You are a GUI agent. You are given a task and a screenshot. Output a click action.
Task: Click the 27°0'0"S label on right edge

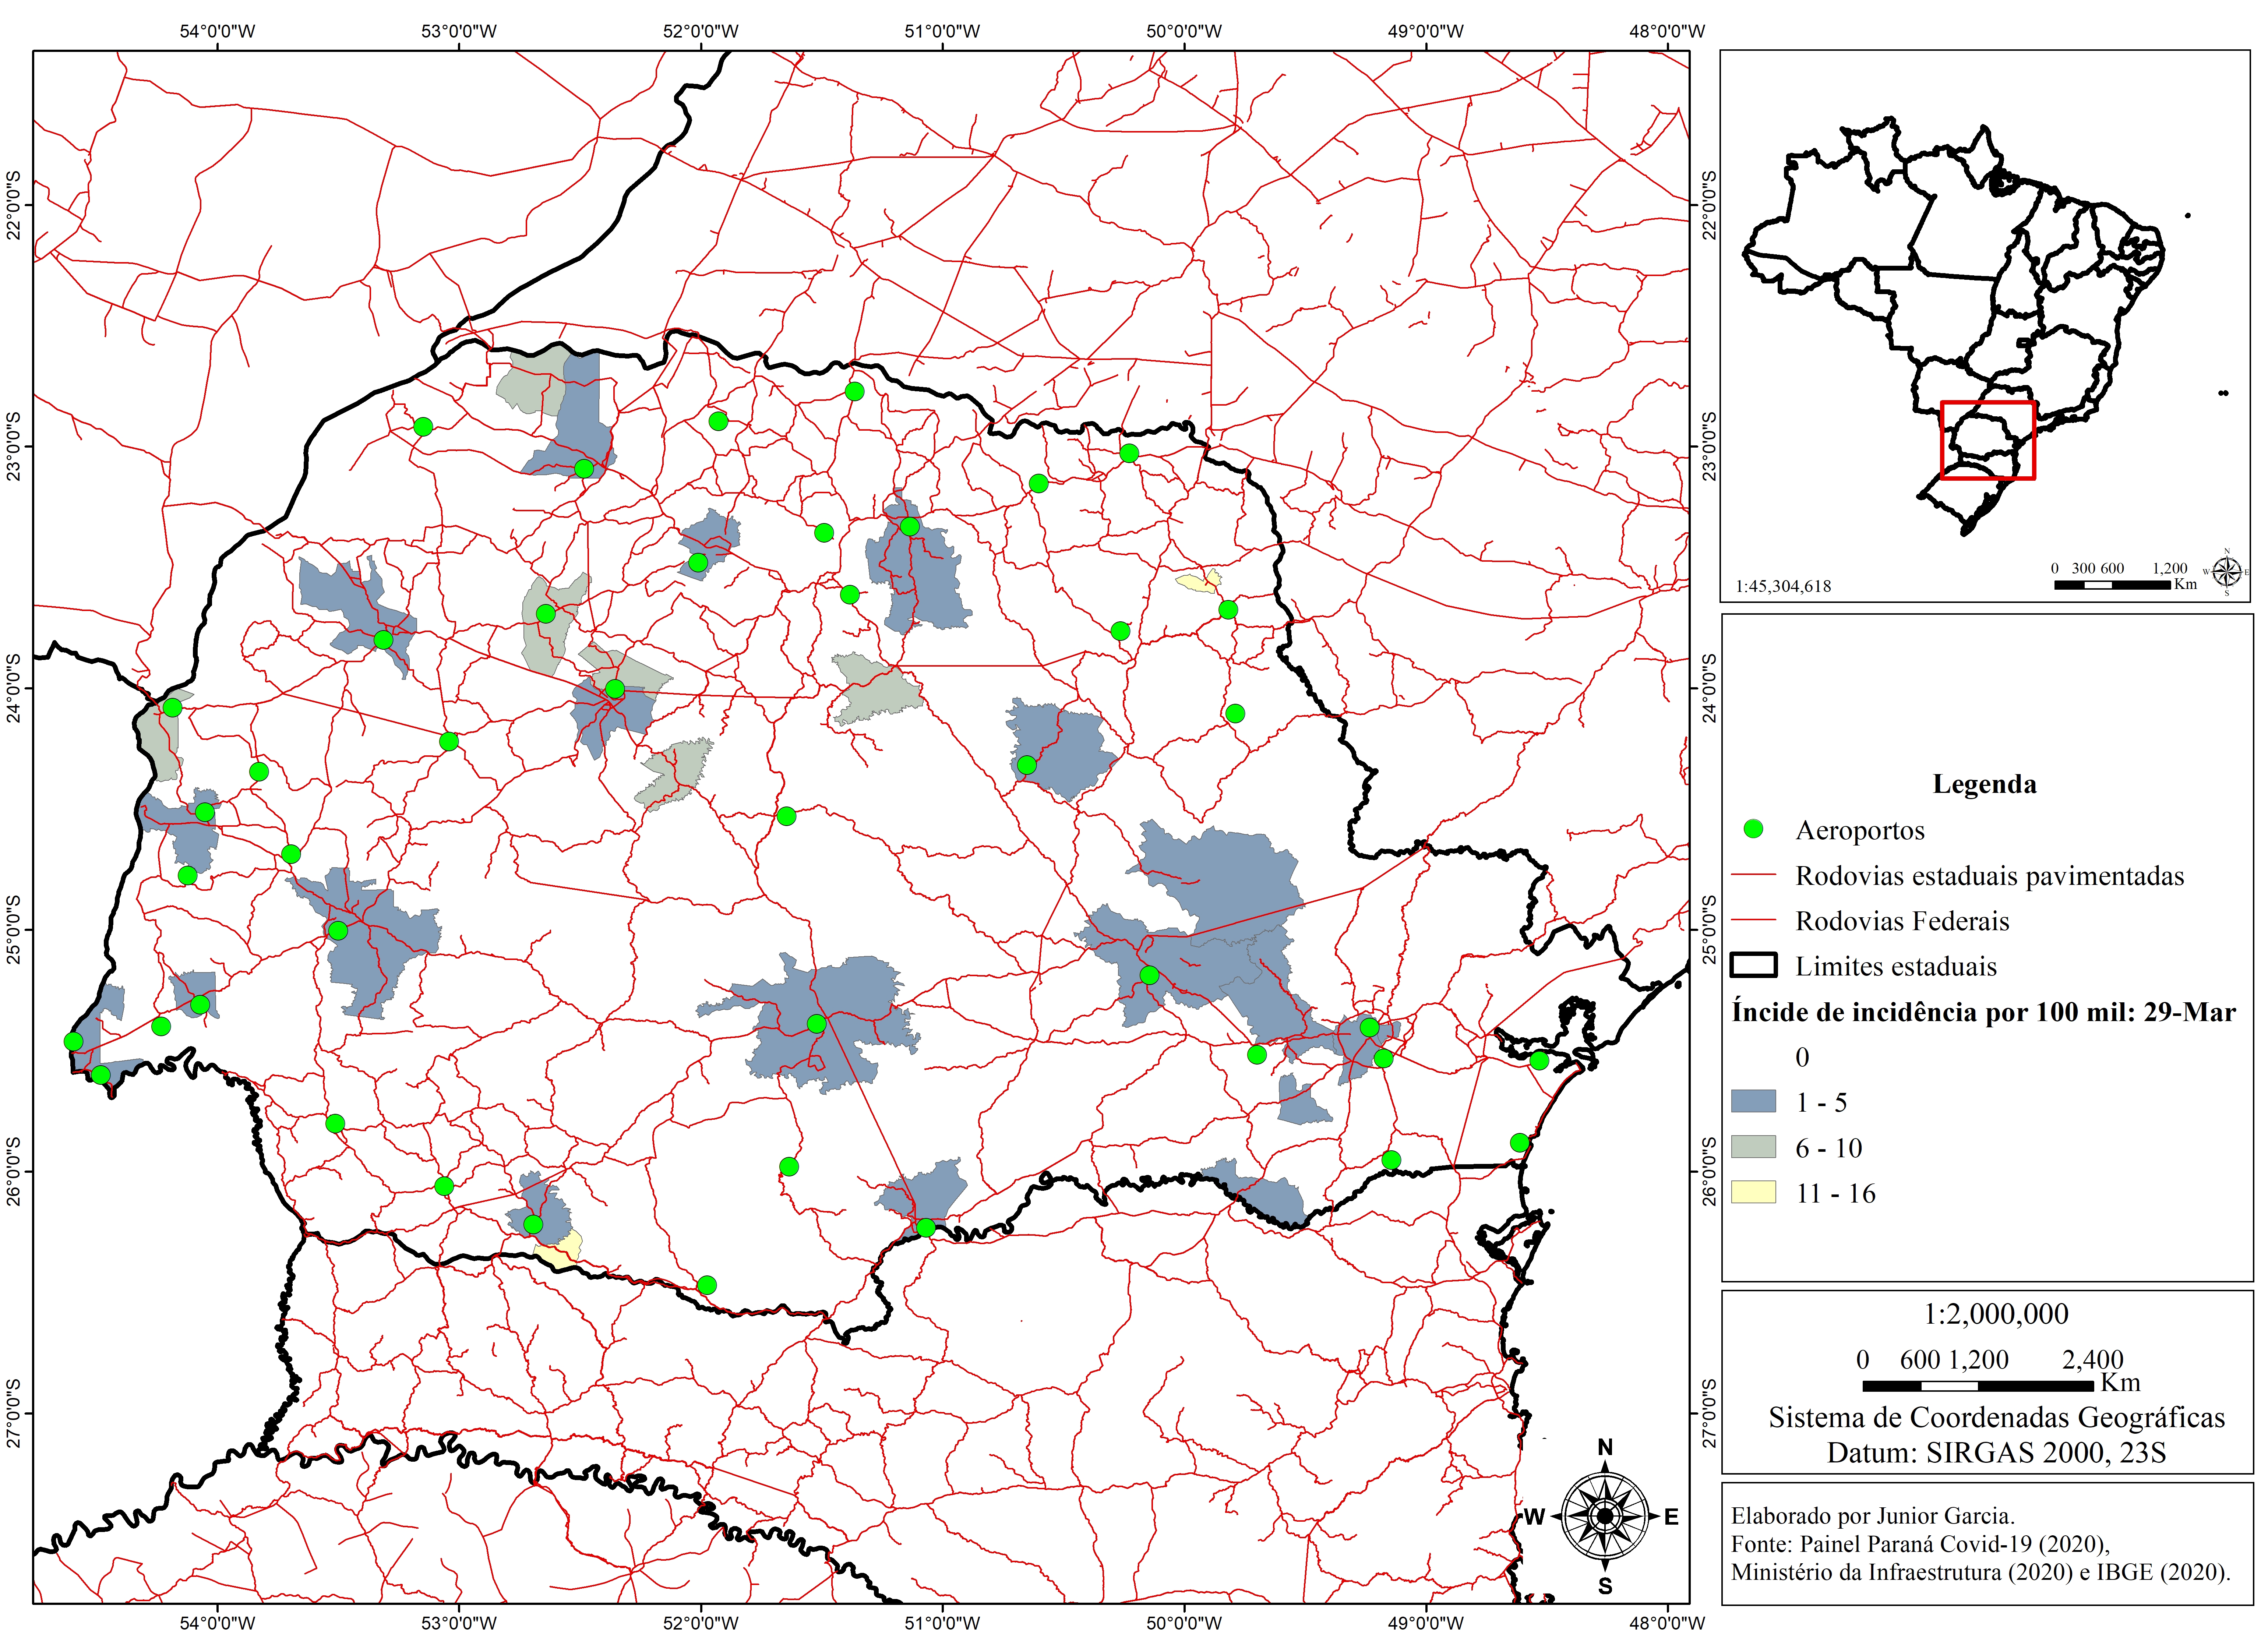pyautogui.click(x=1709, y=1413)
